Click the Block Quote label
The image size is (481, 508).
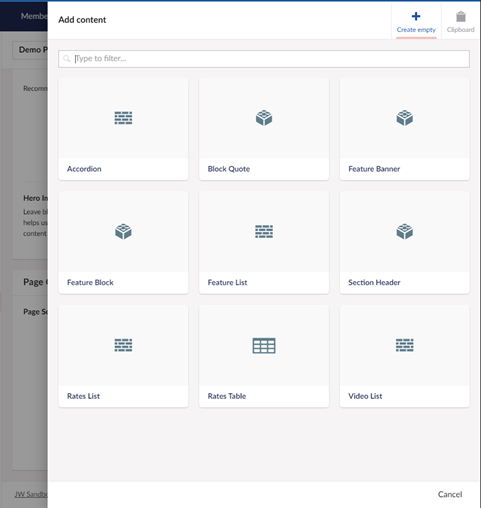click(x=229, y=169)
